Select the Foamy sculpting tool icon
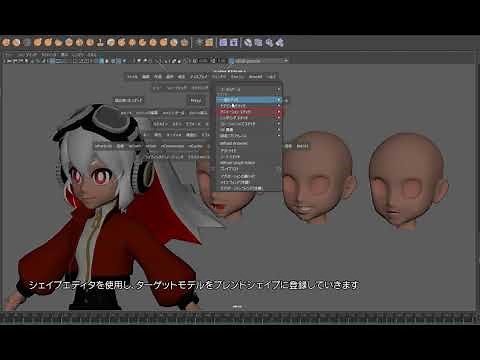This screenshot has height=360, width=480. click(x=69, y=43)
